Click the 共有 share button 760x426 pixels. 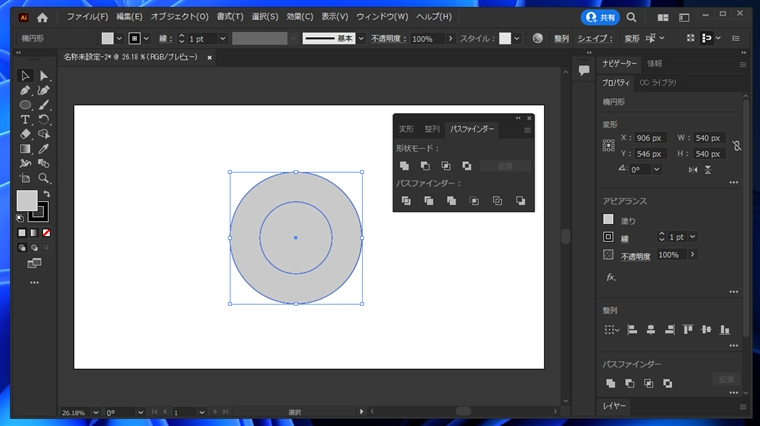(x=600, y=17)
